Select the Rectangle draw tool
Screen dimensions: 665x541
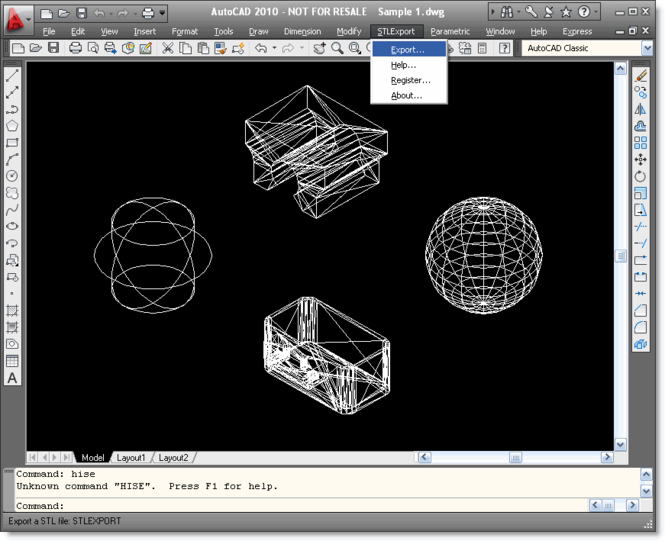(12, 143)
